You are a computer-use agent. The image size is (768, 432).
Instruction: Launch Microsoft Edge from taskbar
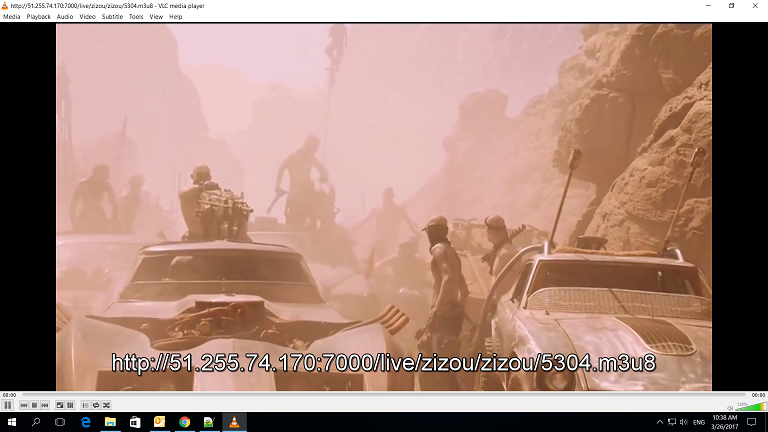86,422
